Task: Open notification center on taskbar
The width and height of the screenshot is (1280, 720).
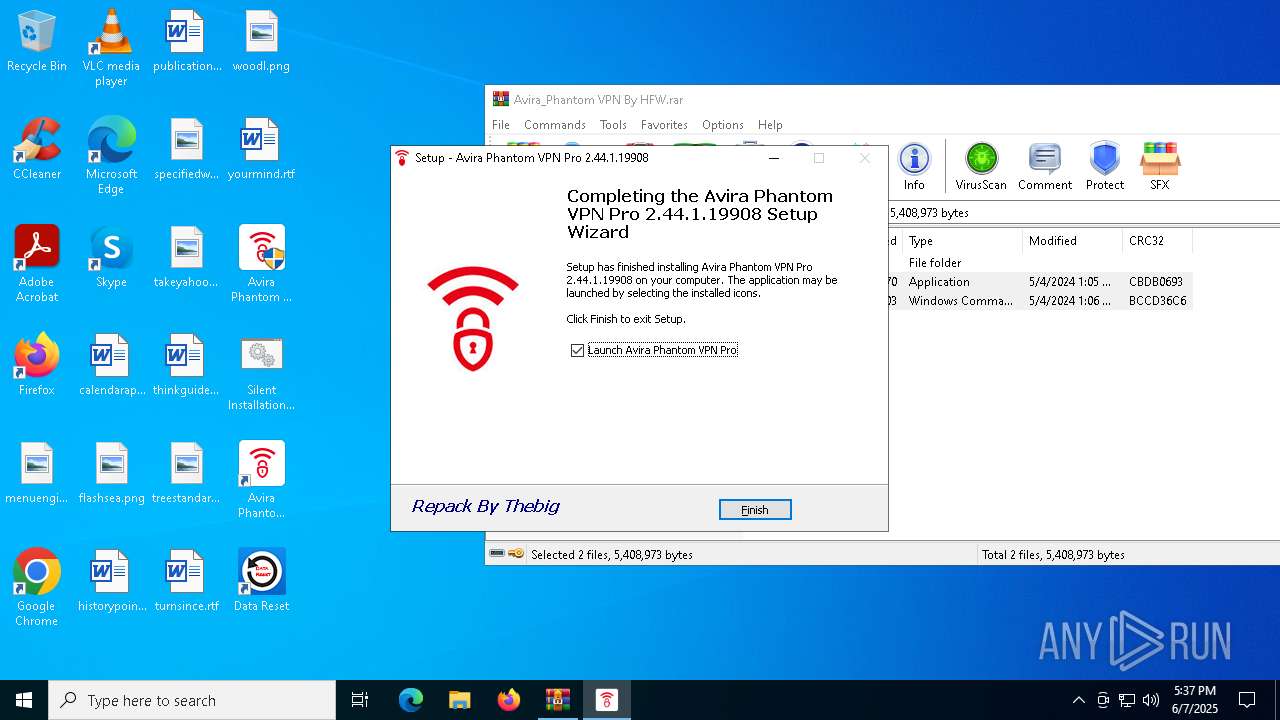Action: 1247,700
